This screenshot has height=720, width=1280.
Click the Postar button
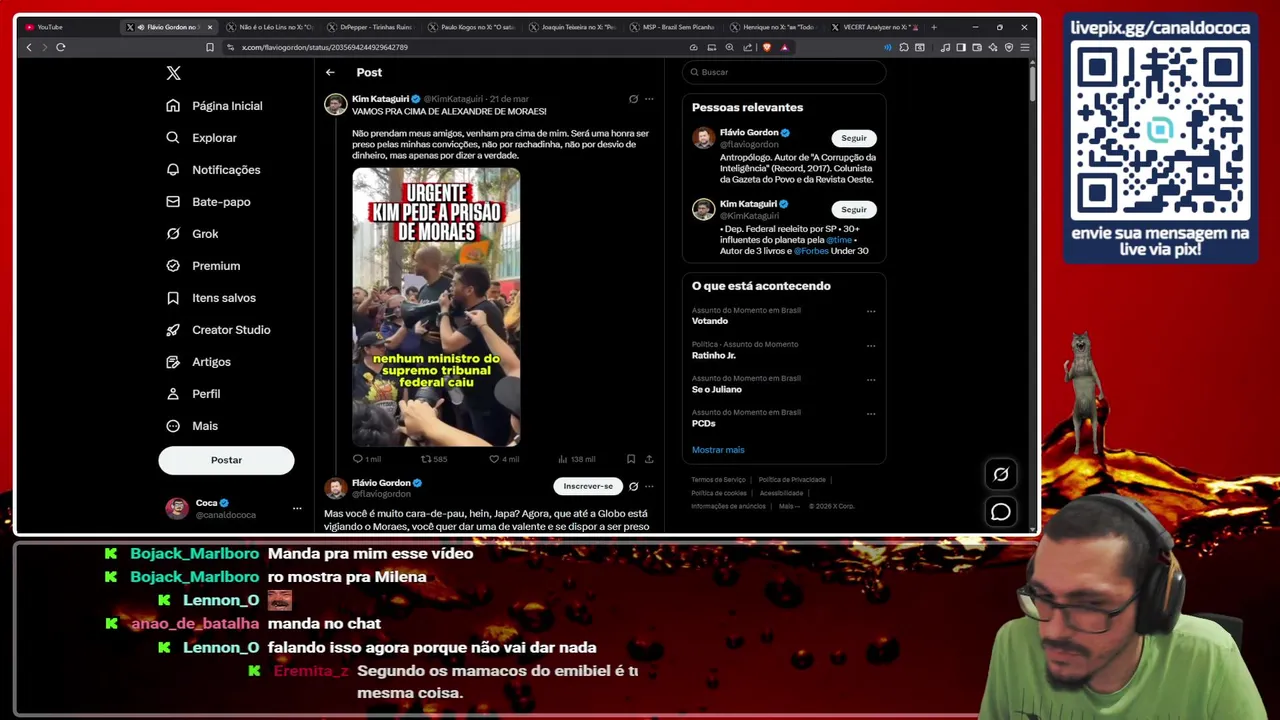tap(226, 460)
